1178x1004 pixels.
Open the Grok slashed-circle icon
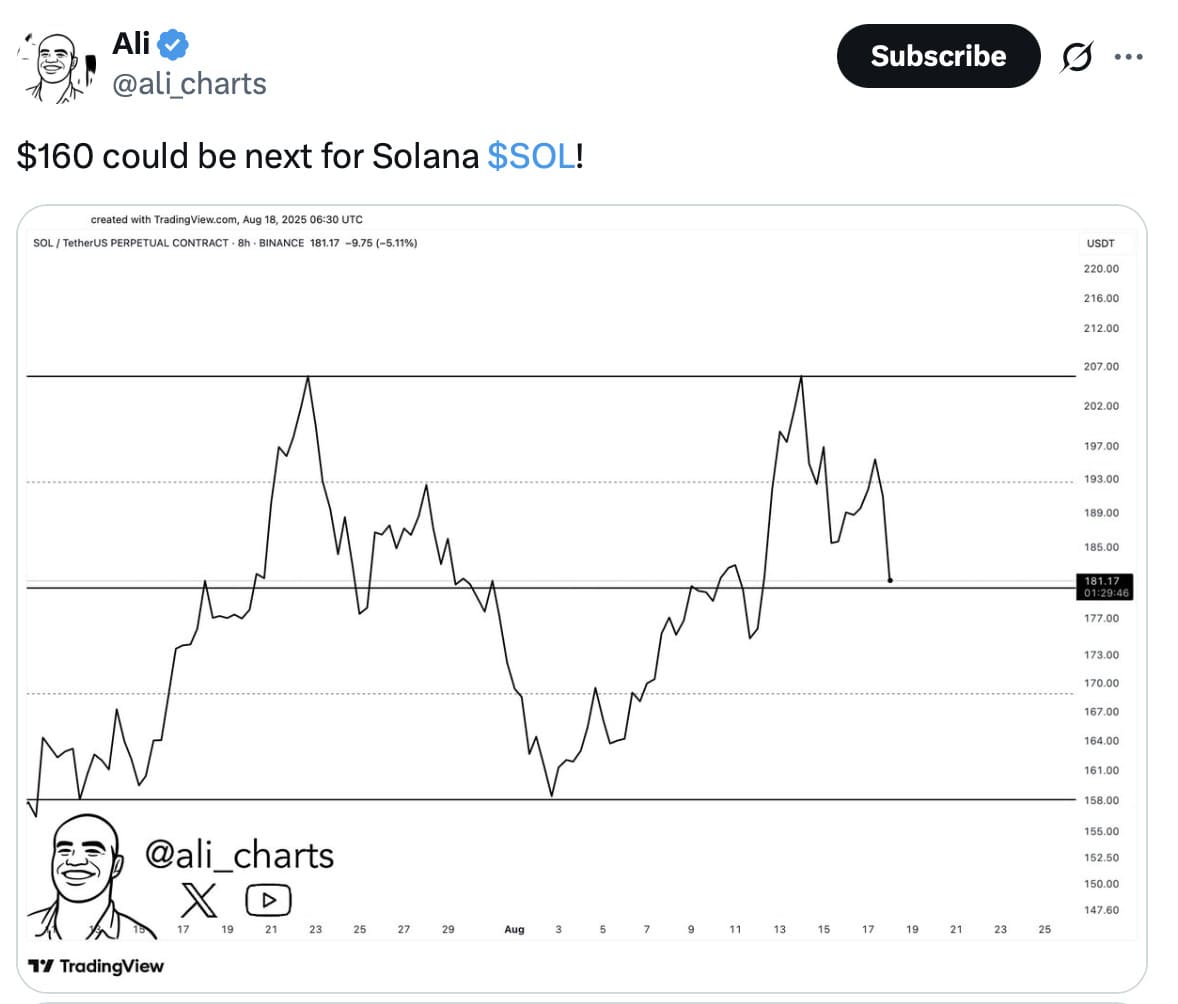tap(1077, 56)
